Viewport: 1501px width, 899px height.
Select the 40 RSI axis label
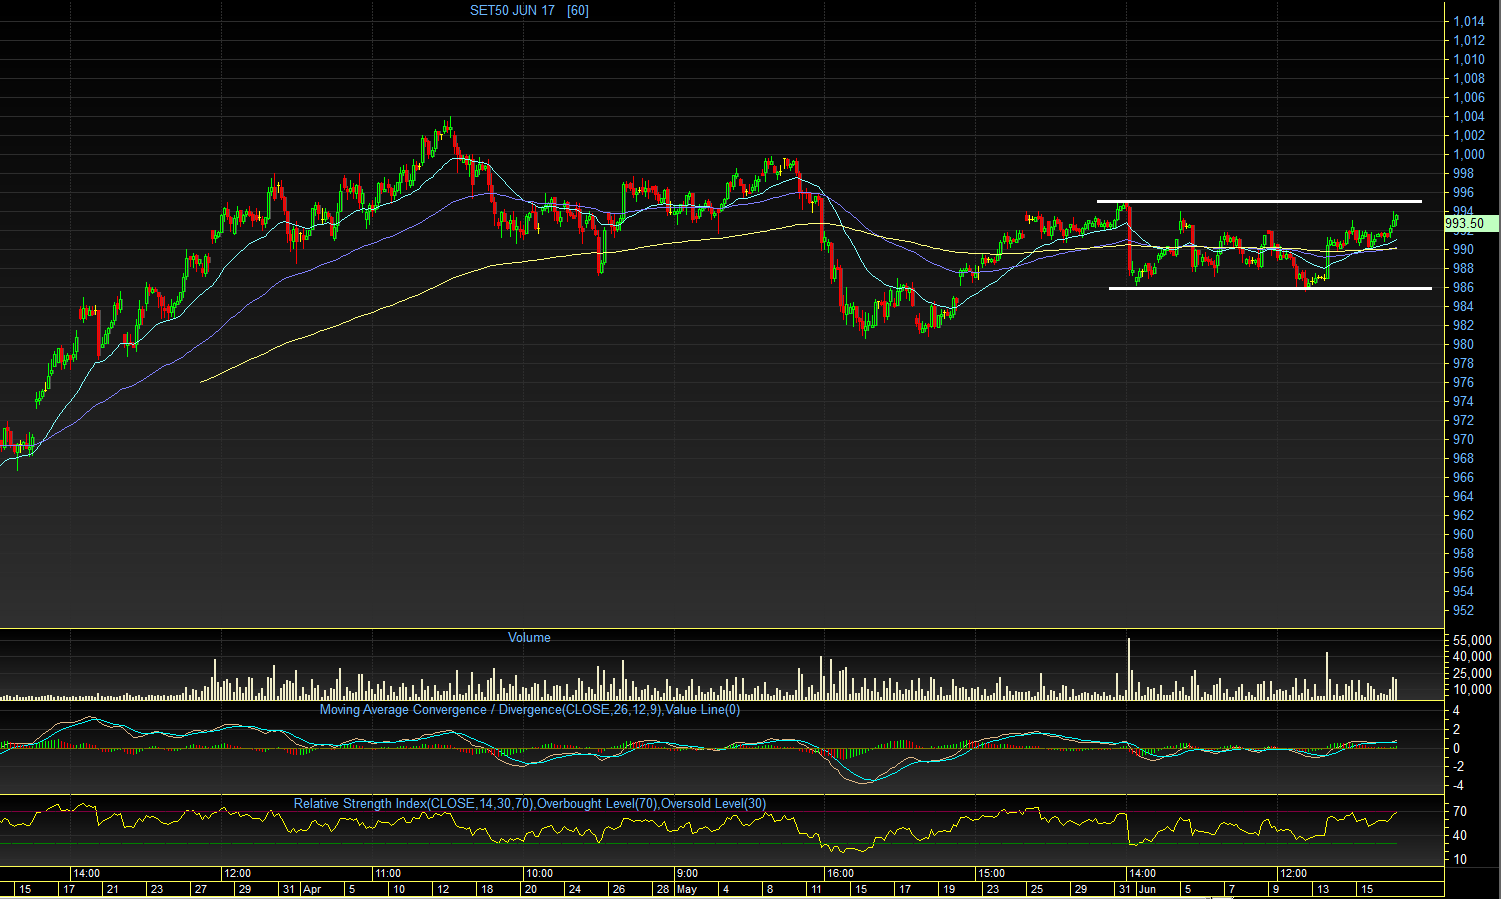tap(1460, 836)
